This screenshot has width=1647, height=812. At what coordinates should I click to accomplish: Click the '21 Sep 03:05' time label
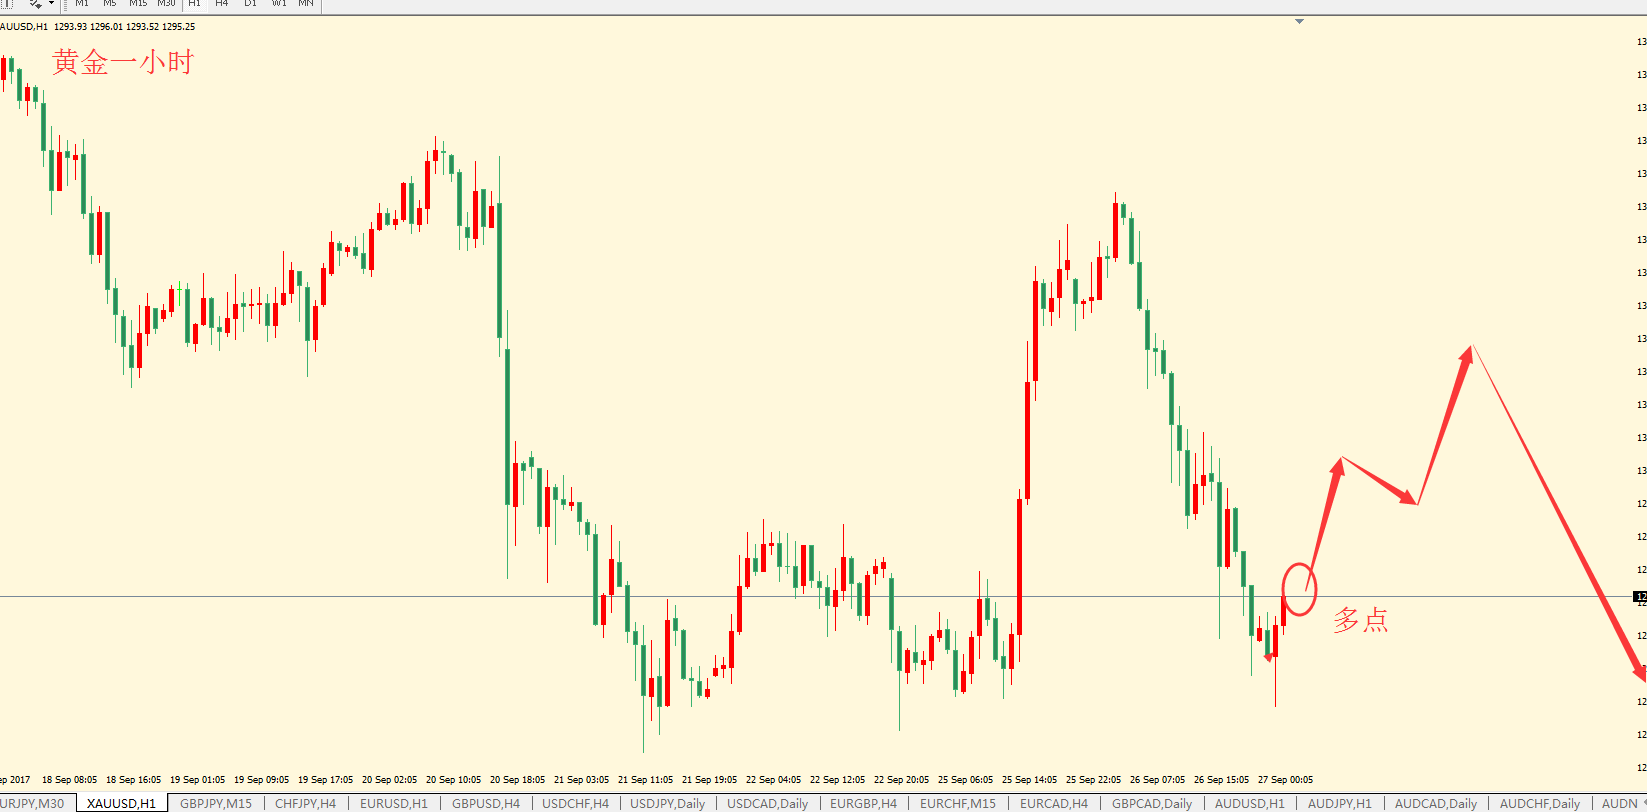(581, 780)
